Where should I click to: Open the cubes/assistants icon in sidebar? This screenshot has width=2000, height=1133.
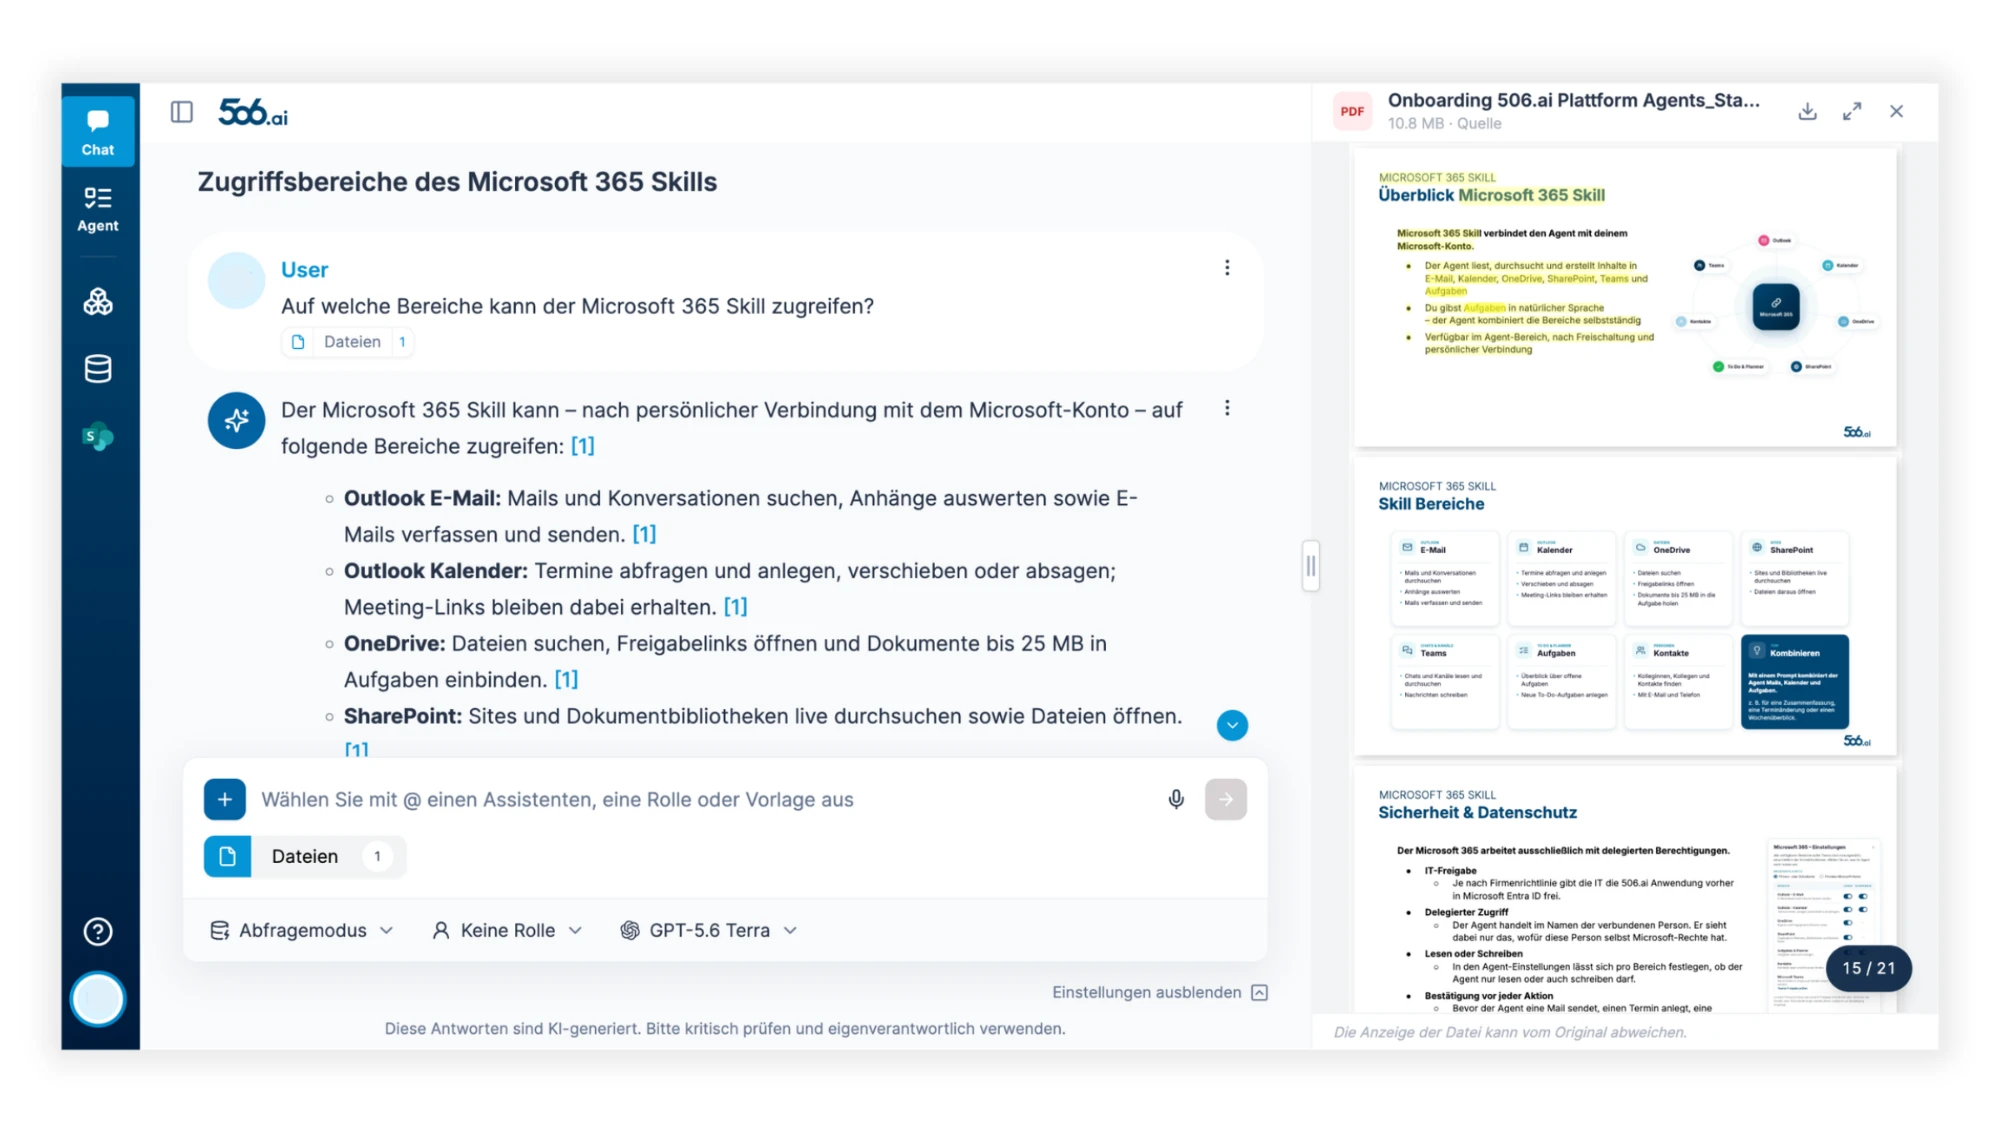click(x=98, y=301)
